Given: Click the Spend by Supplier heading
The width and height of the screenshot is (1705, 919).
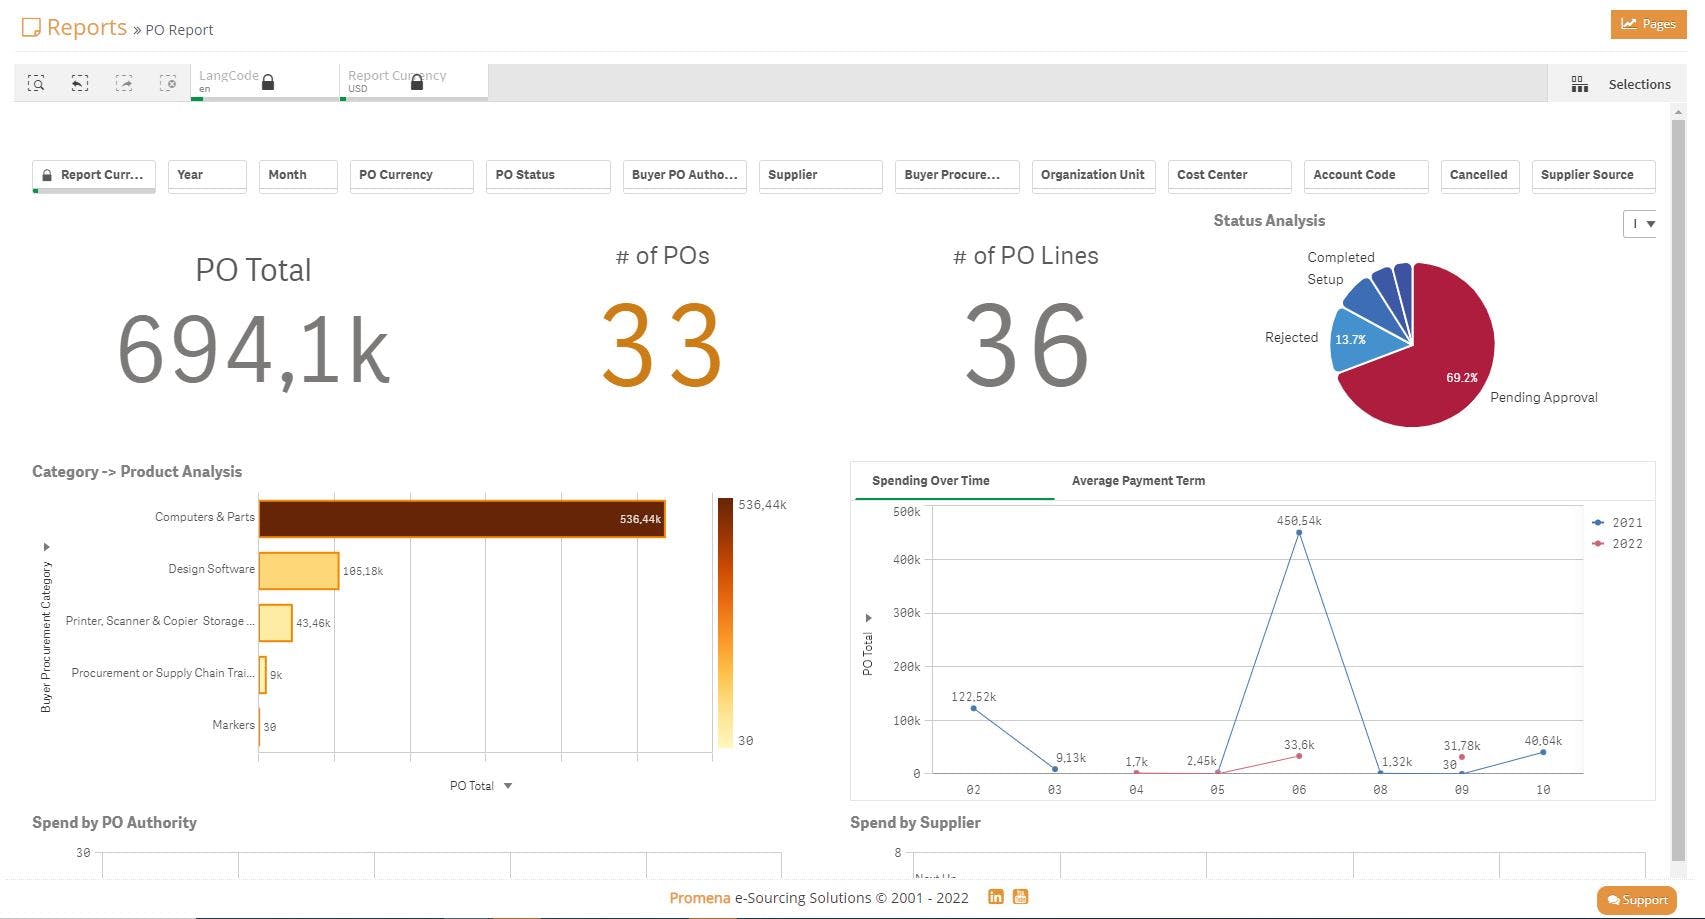Looking at the screenshot, I should (x=915, y=822).
